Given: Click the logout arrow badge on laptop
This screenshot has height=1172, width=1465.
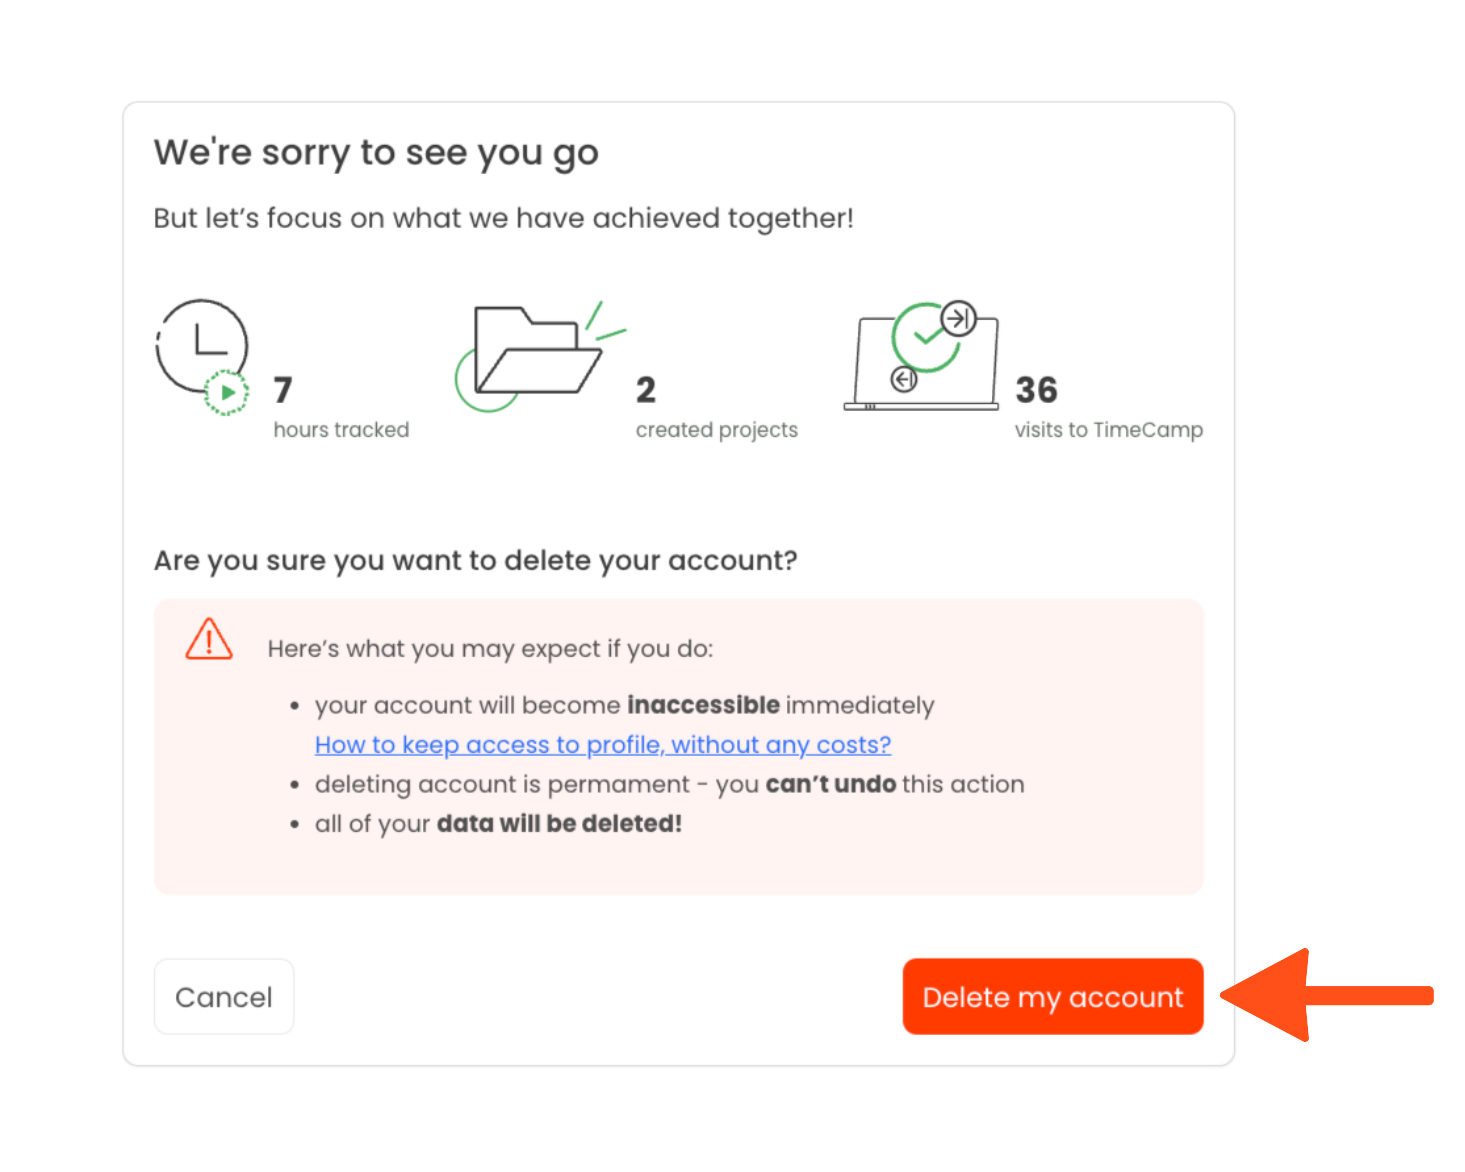Looking at the screenshot, I should 904,380.
